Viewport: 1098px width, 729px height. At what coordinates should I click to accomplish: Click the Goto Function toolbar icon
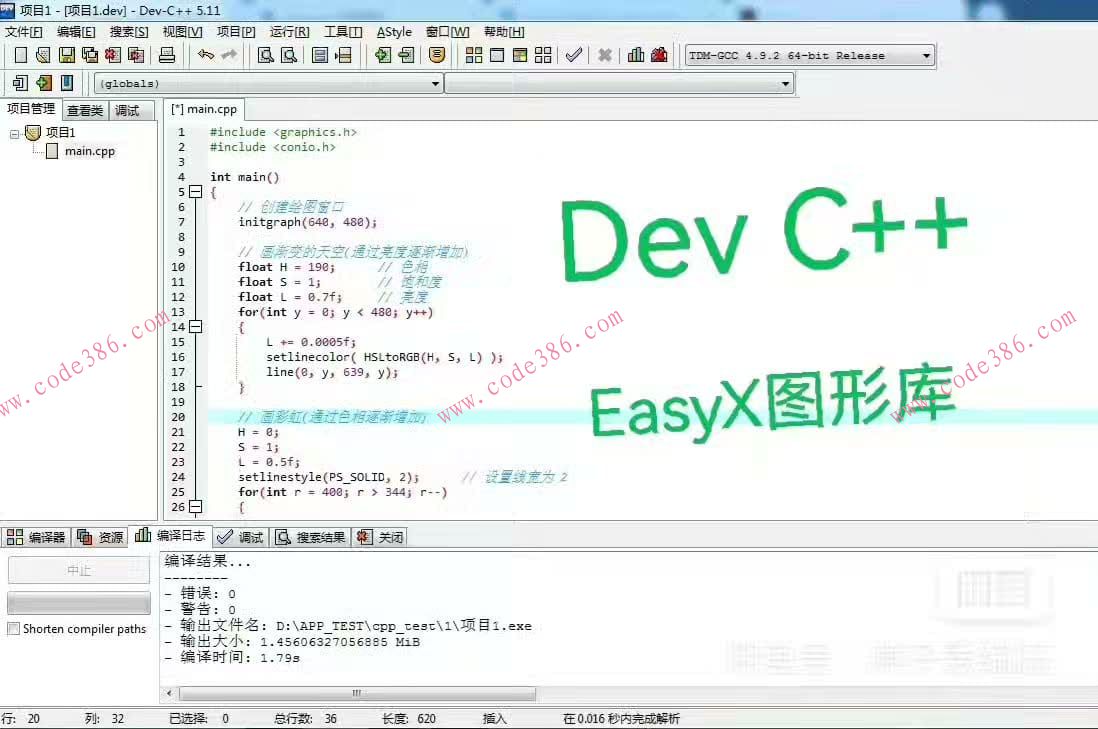click(x=320, y=55)
